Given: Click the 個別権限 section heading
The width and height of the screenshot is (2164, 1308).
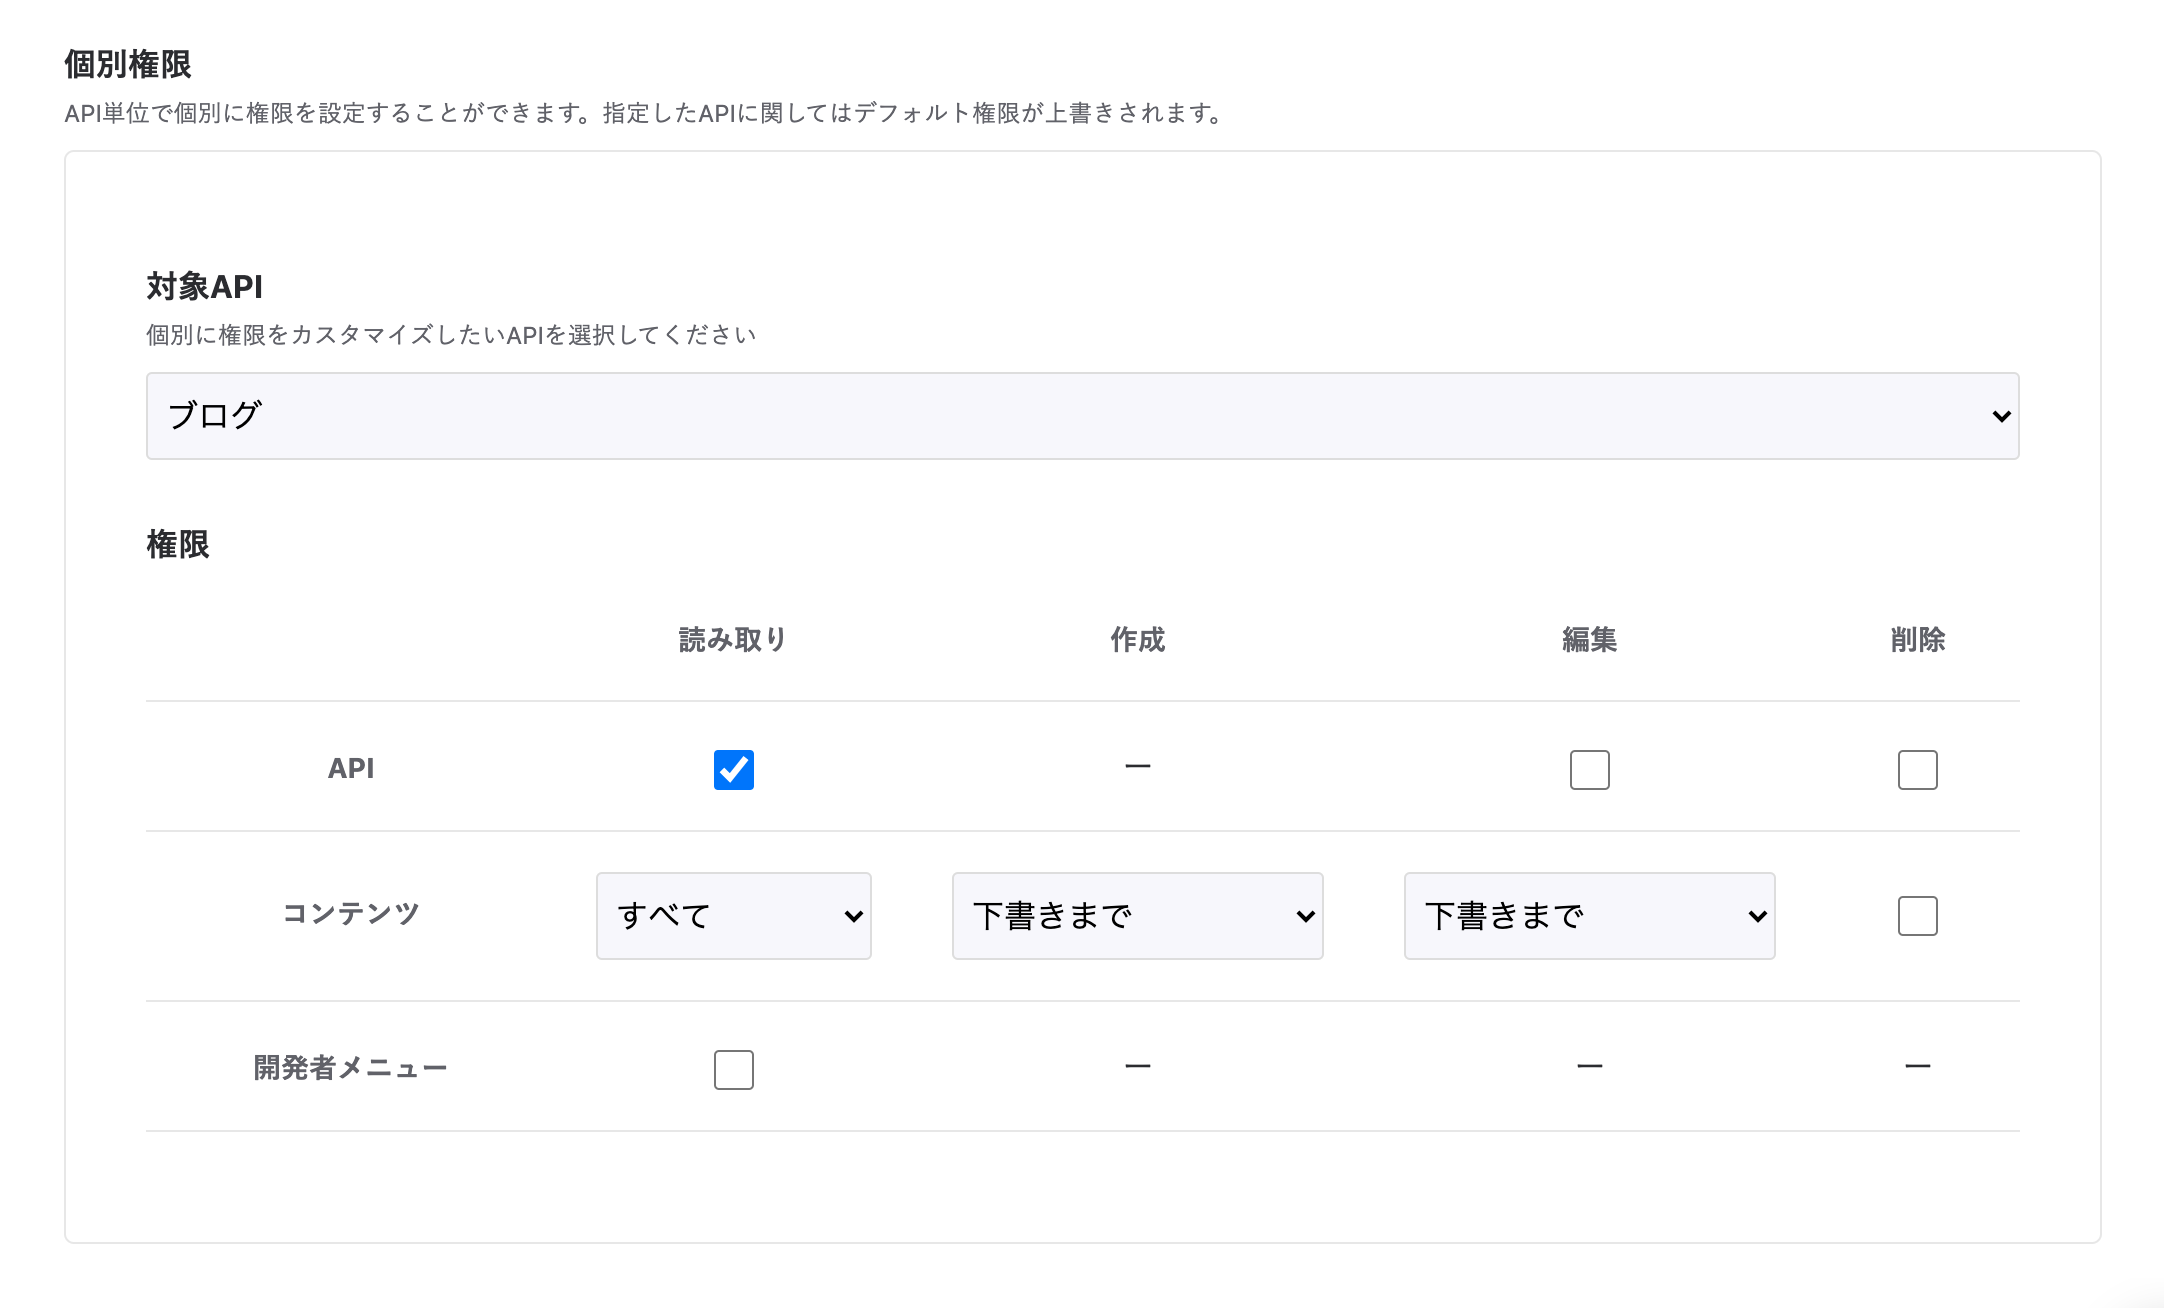Looking at the screenshot, I should (128, 64).
